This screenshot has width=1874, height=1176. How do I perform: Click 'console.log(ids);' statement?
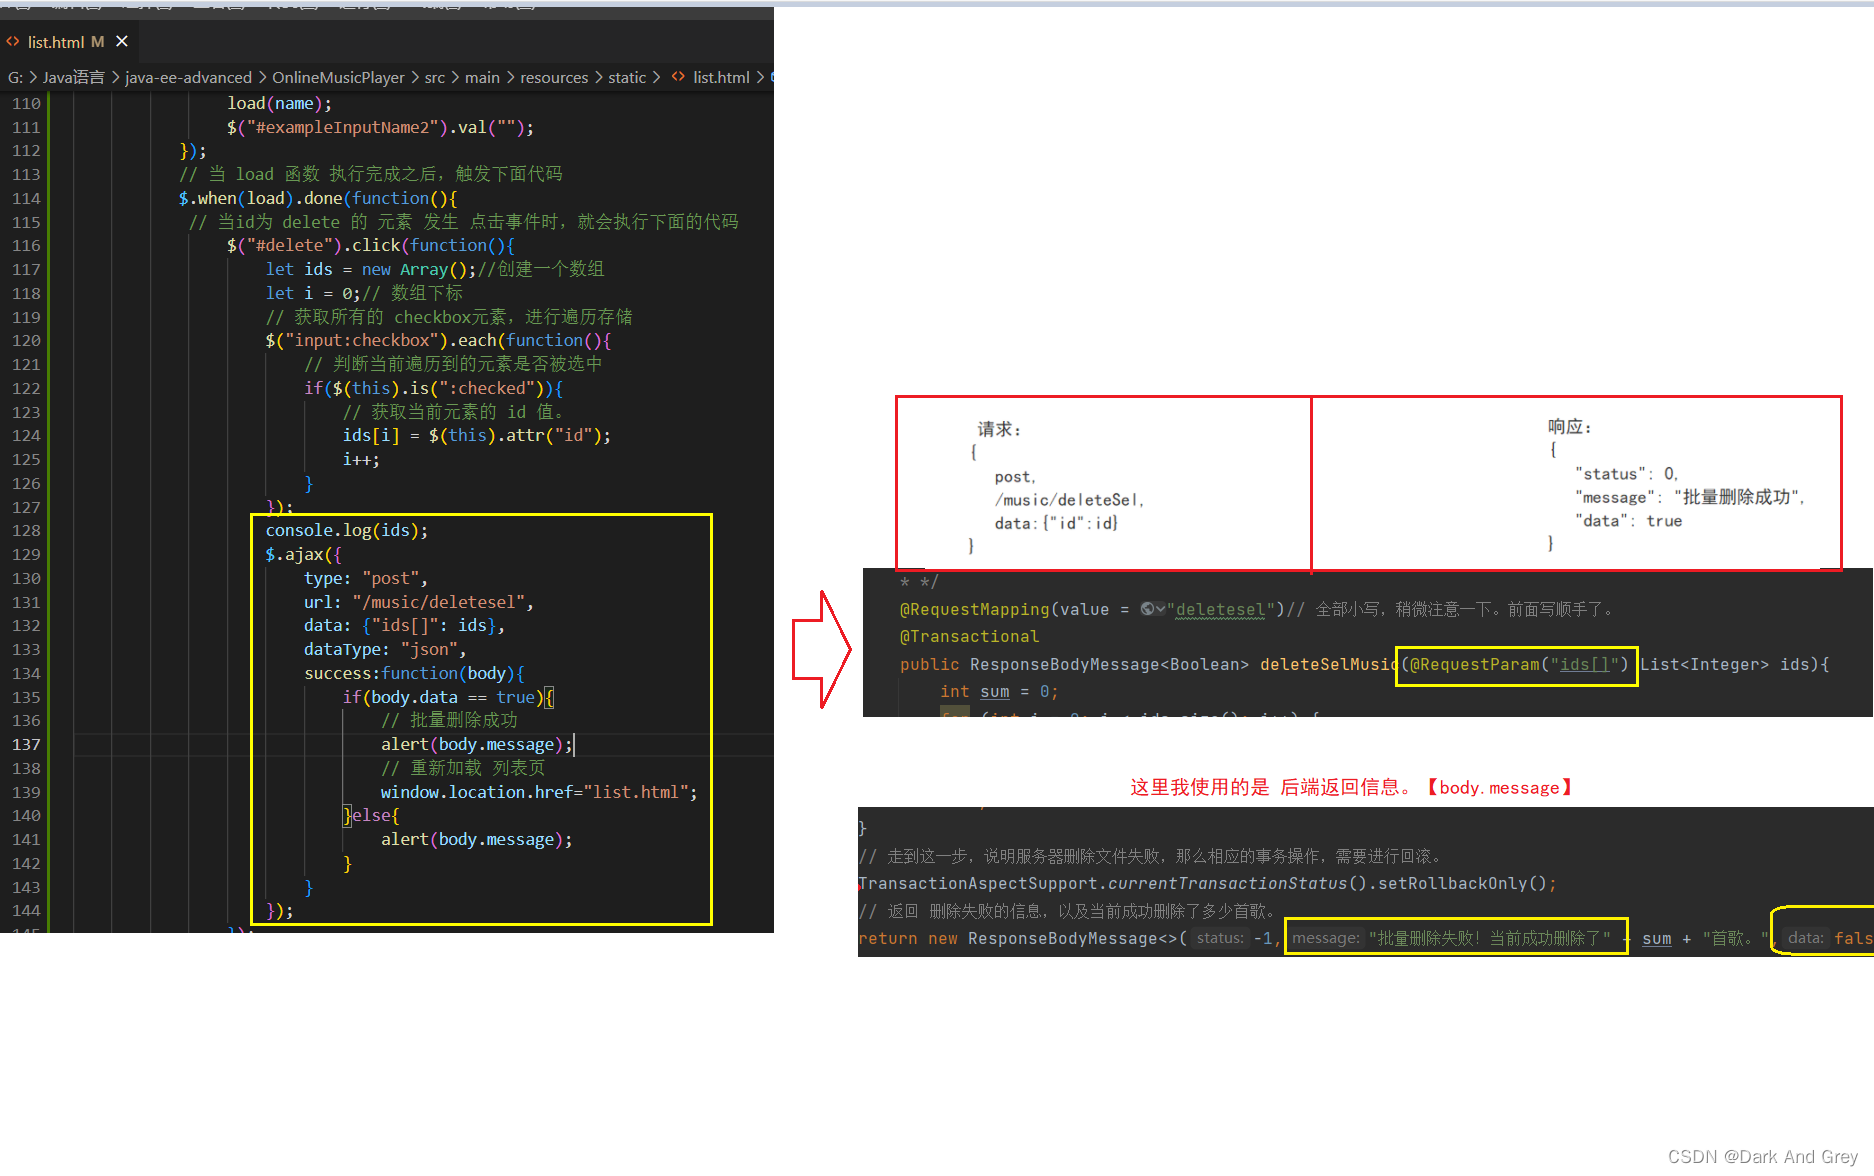click(347, 530)
